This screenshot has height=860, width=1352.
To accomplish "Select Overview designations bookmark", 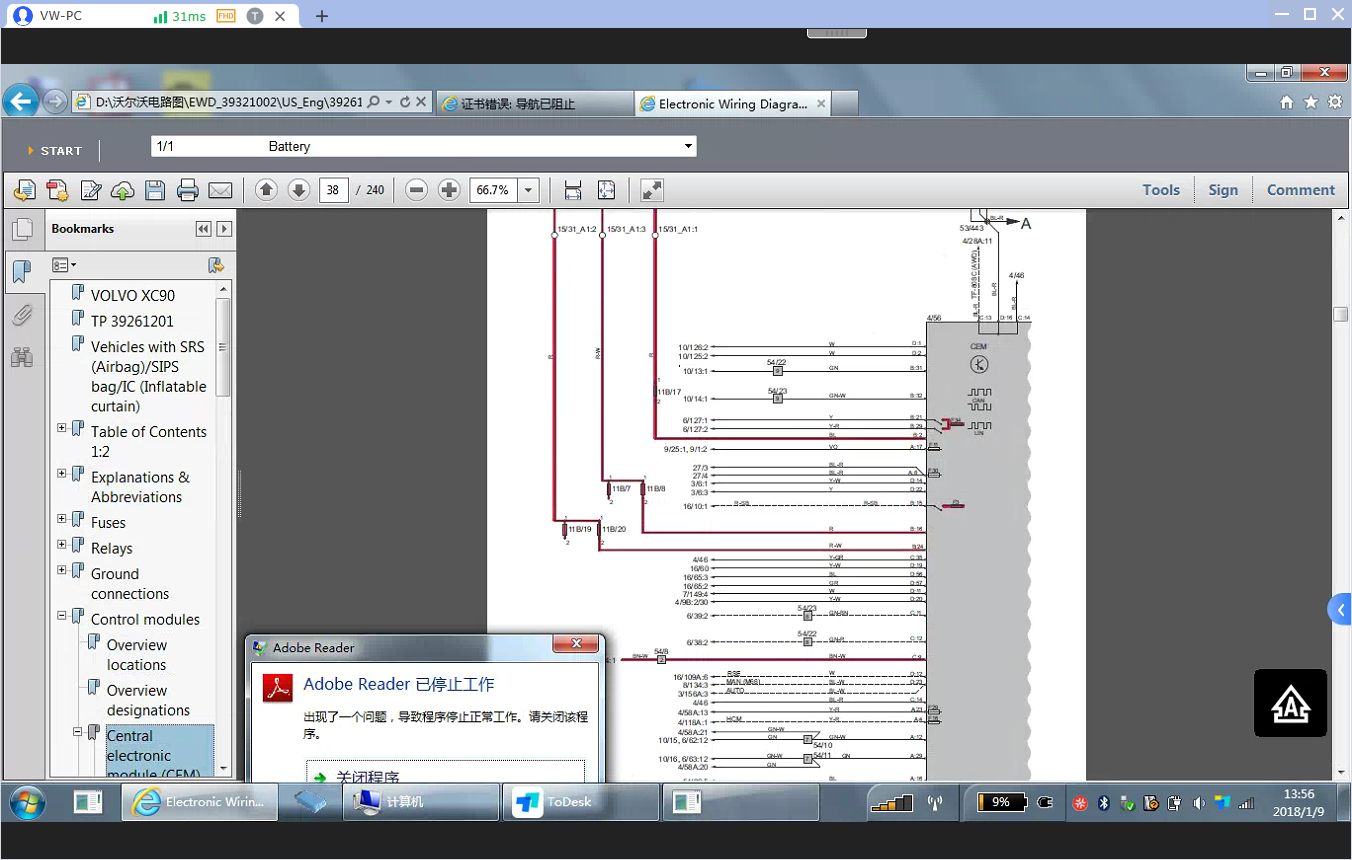I will [x=148, y=700].
